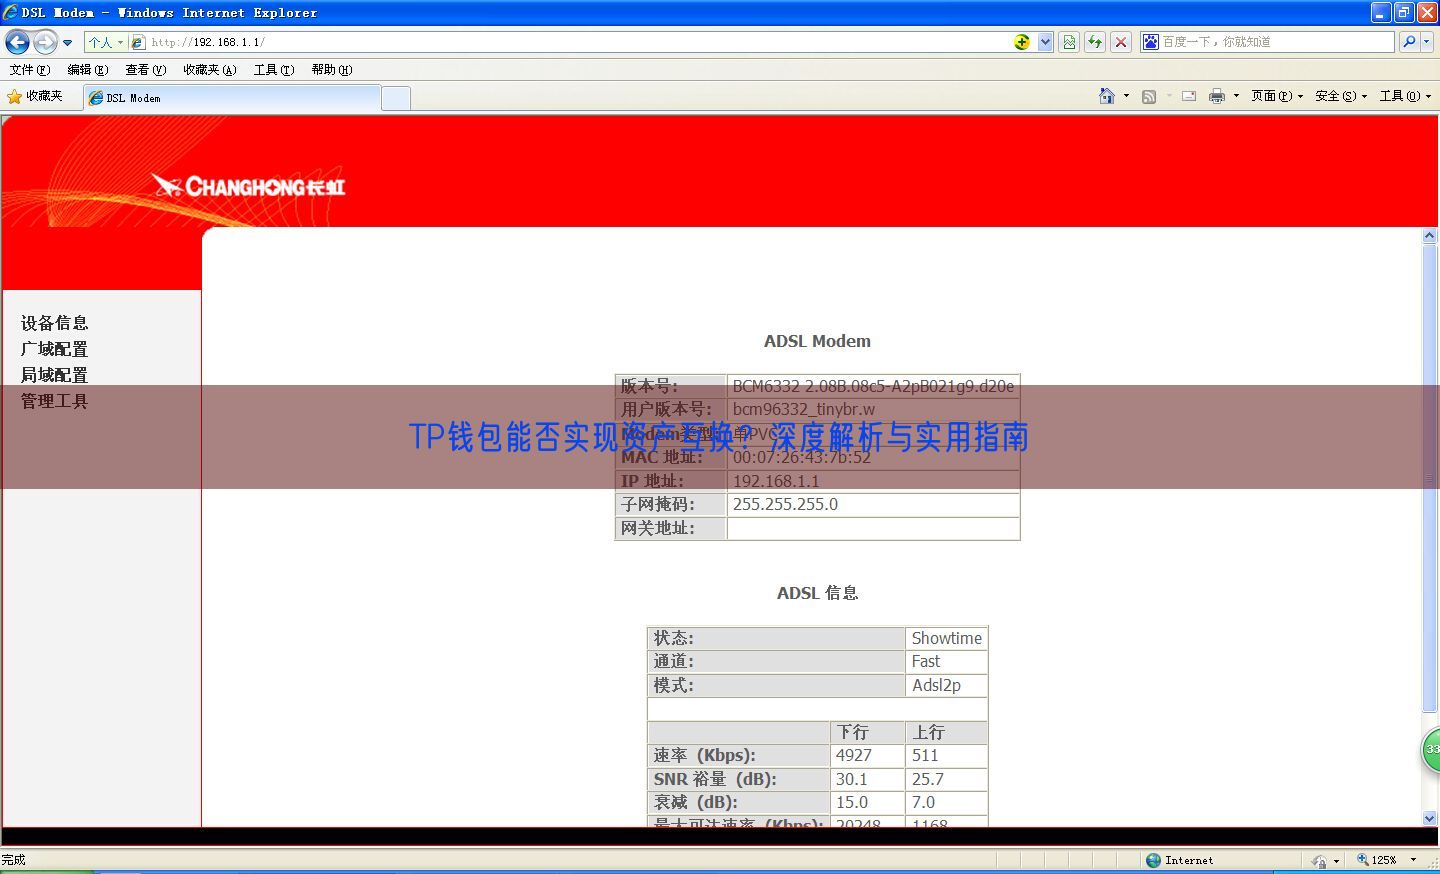Click the upstream rate 511 cell
Viewport: 1440px width, 874px height.
pyautogui.click(x=946, y=756)
